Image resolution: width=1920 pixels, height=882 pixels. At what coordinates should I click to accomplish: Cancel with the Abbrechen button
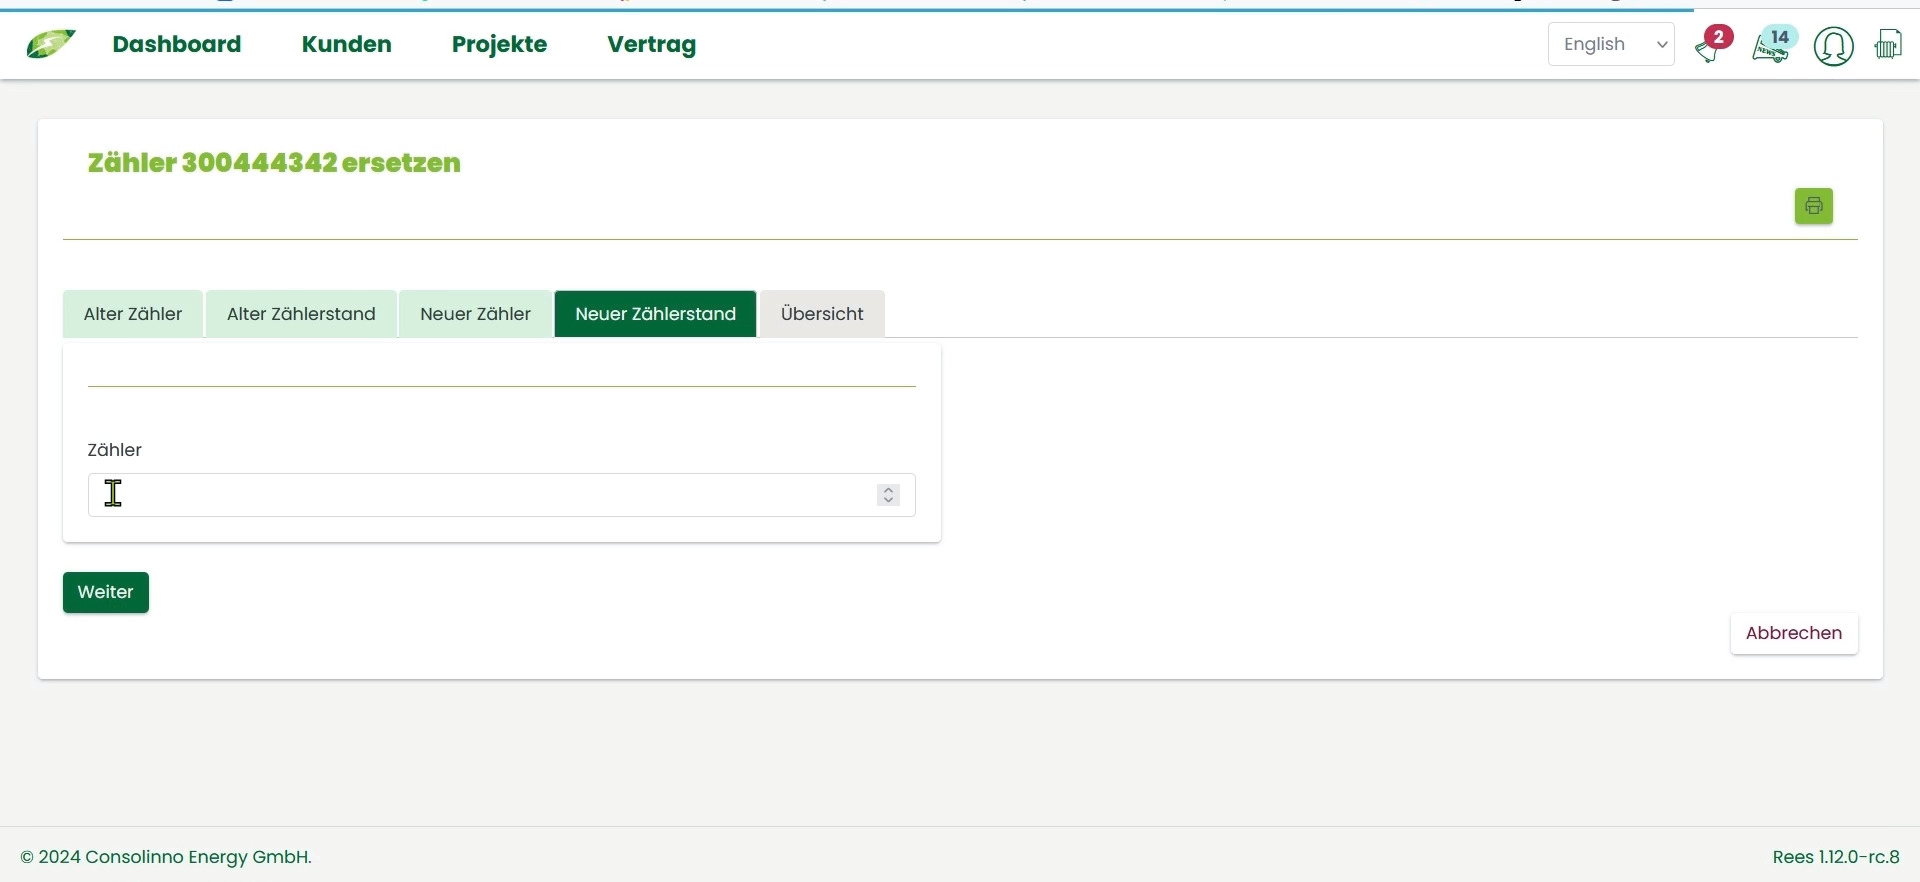(x=1793, y=633)
